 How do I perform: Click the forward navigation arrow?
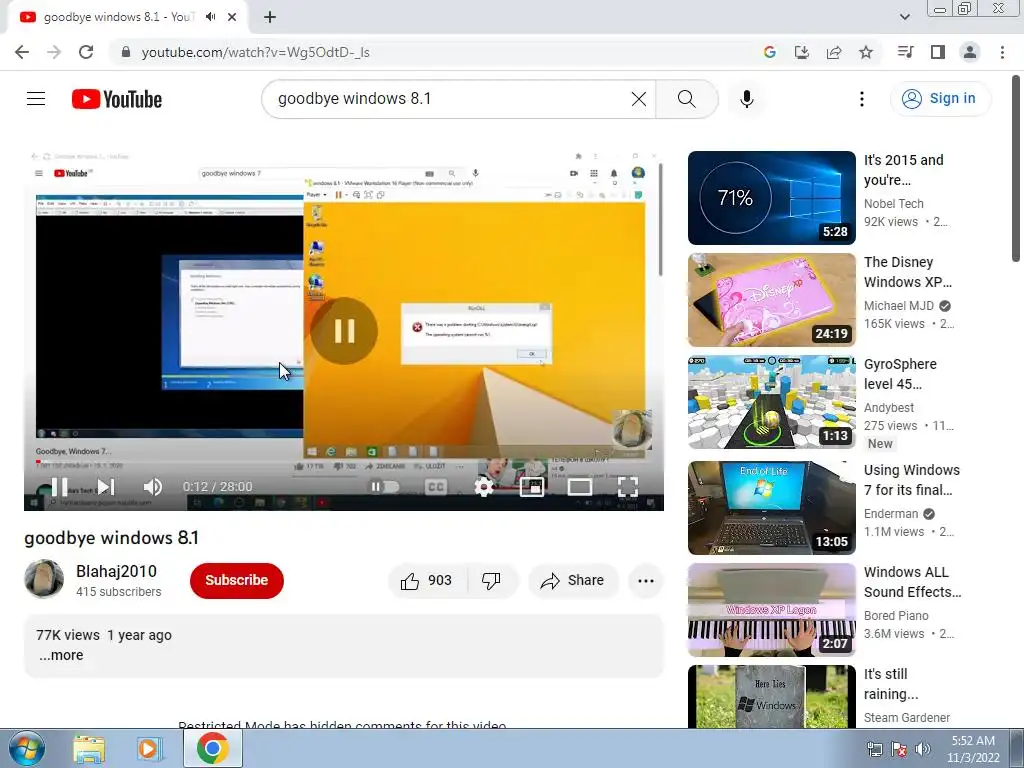[54, 52]
